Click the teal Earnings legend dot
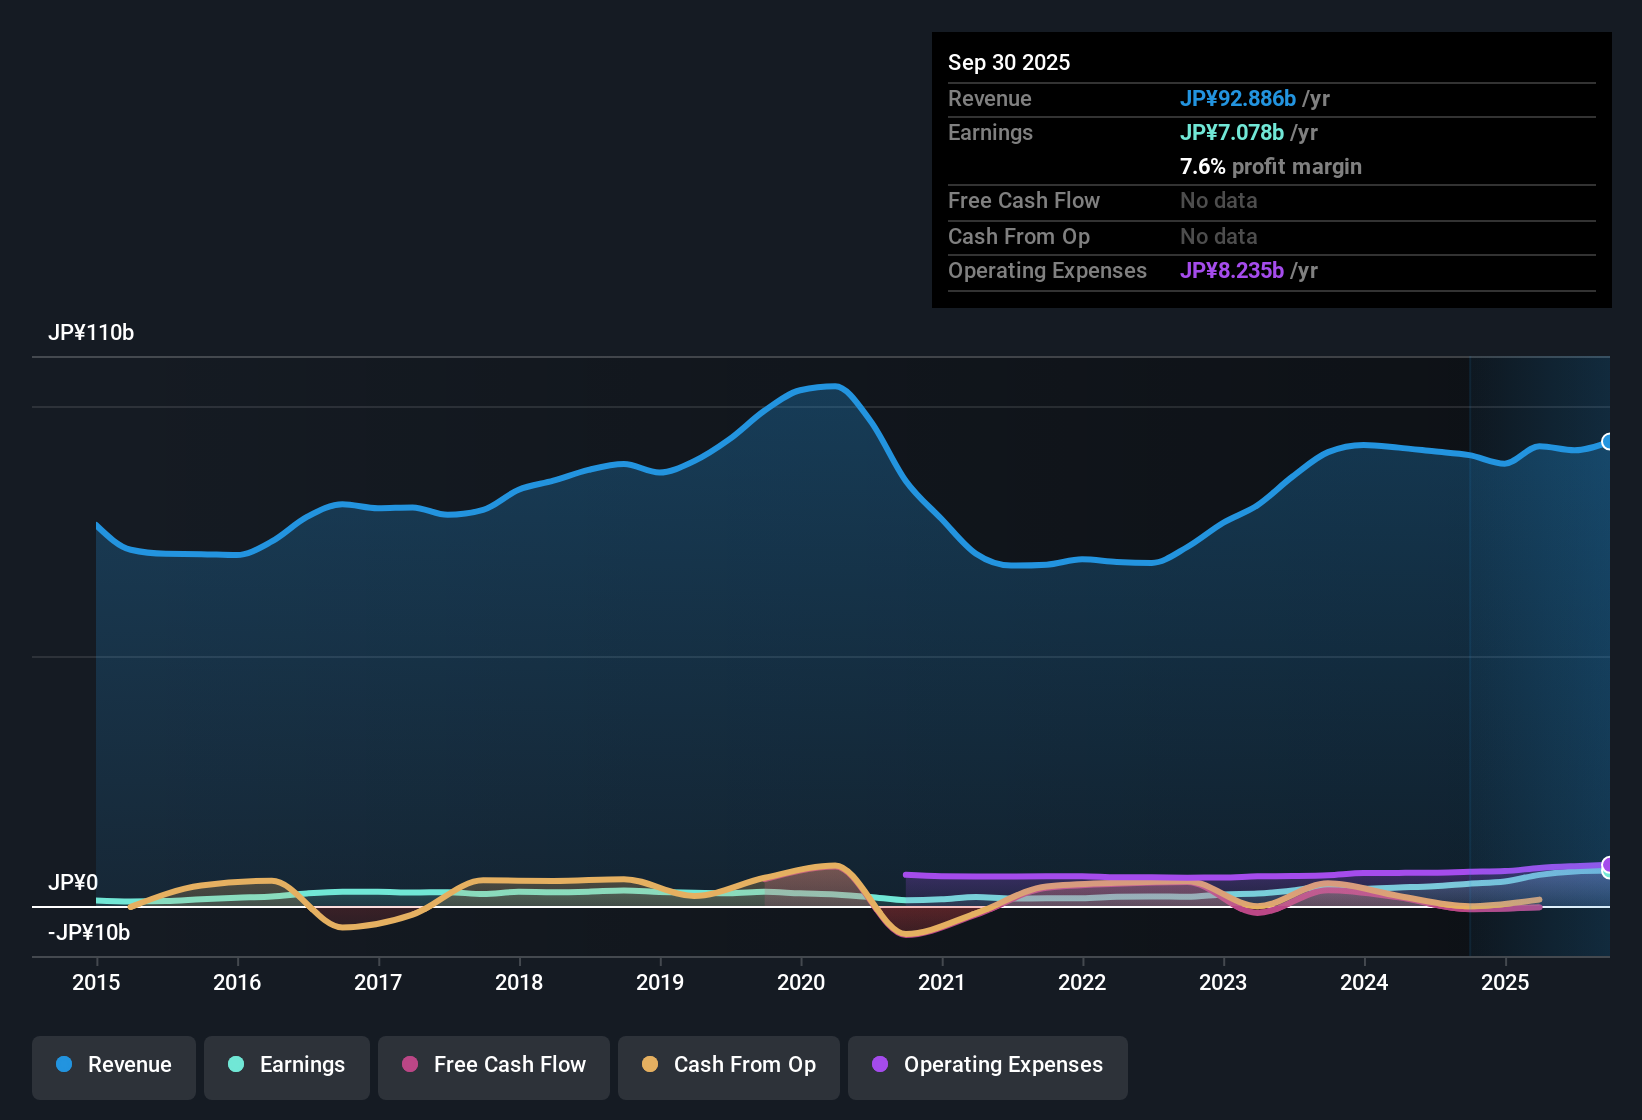Screen dimensions: 1642x1120 (x=236, y=1065)
